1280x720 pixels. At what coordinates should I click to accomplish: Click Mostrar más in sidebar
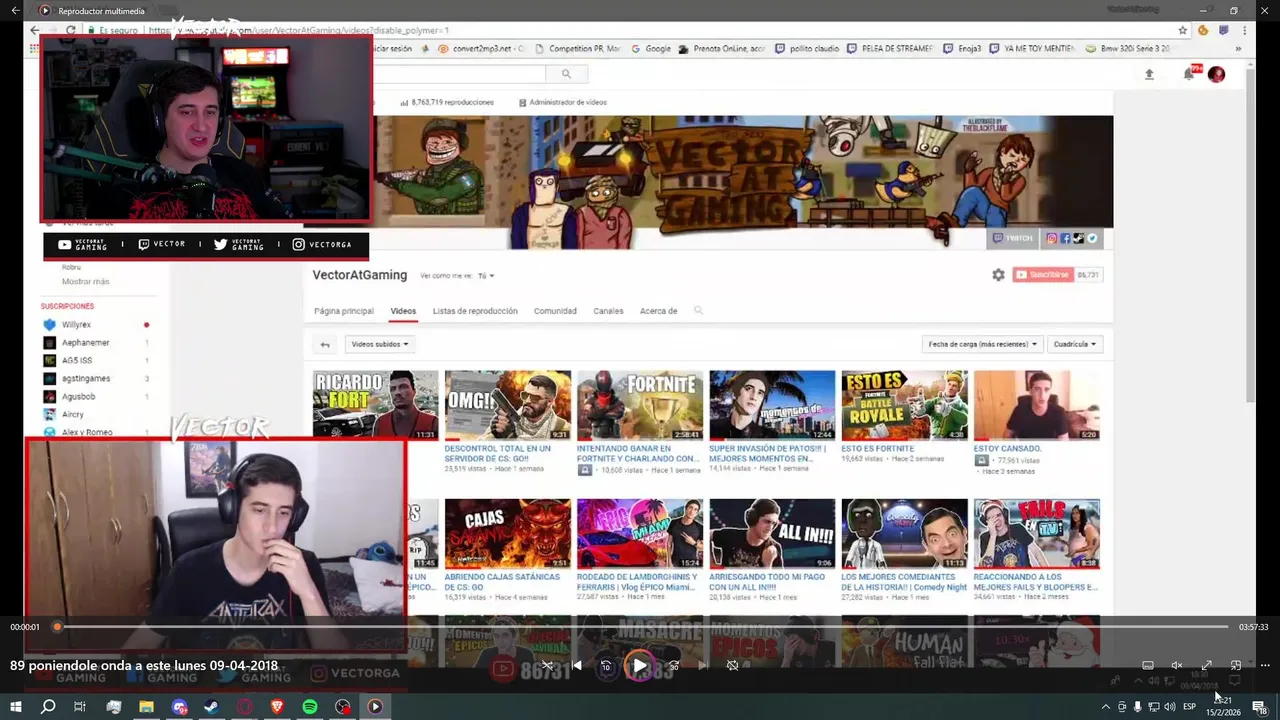(x=86, y=282)
